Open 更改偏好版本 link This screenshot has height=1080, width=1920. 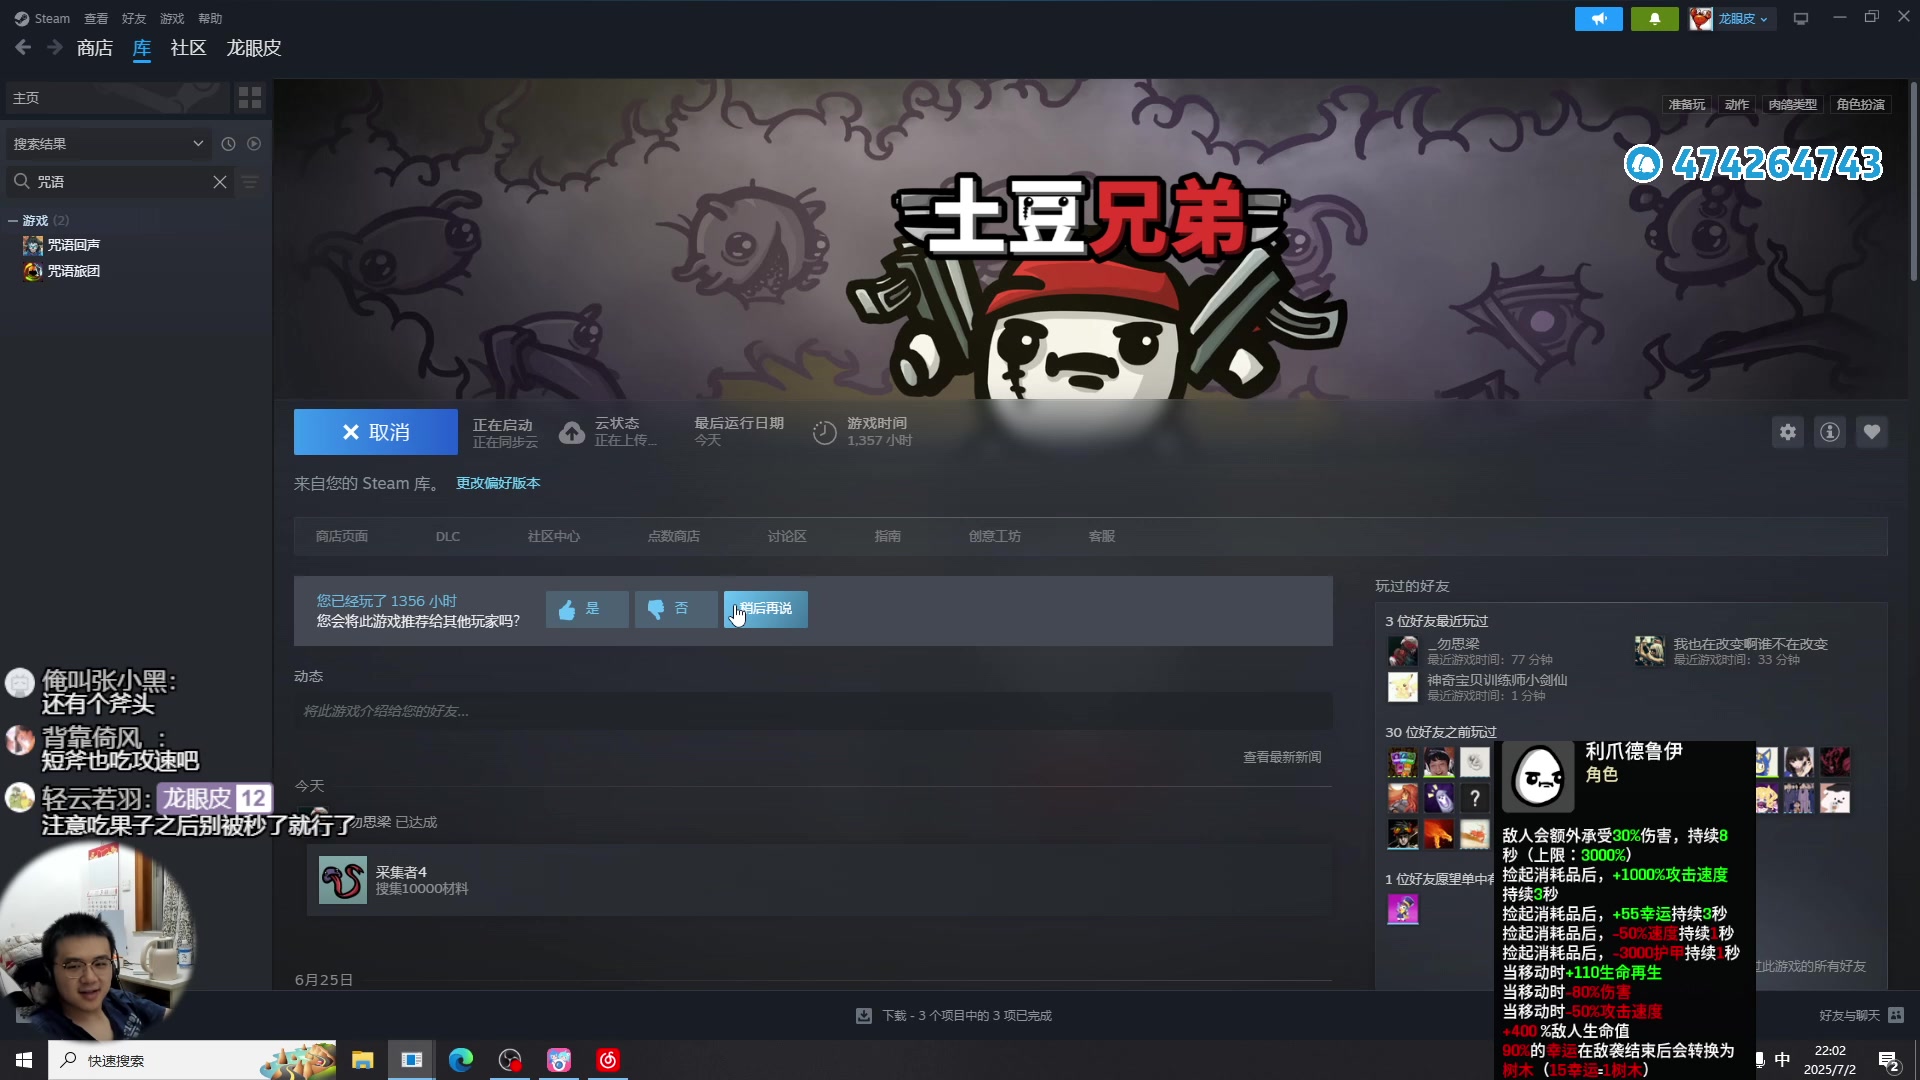[x=498, y=483]
